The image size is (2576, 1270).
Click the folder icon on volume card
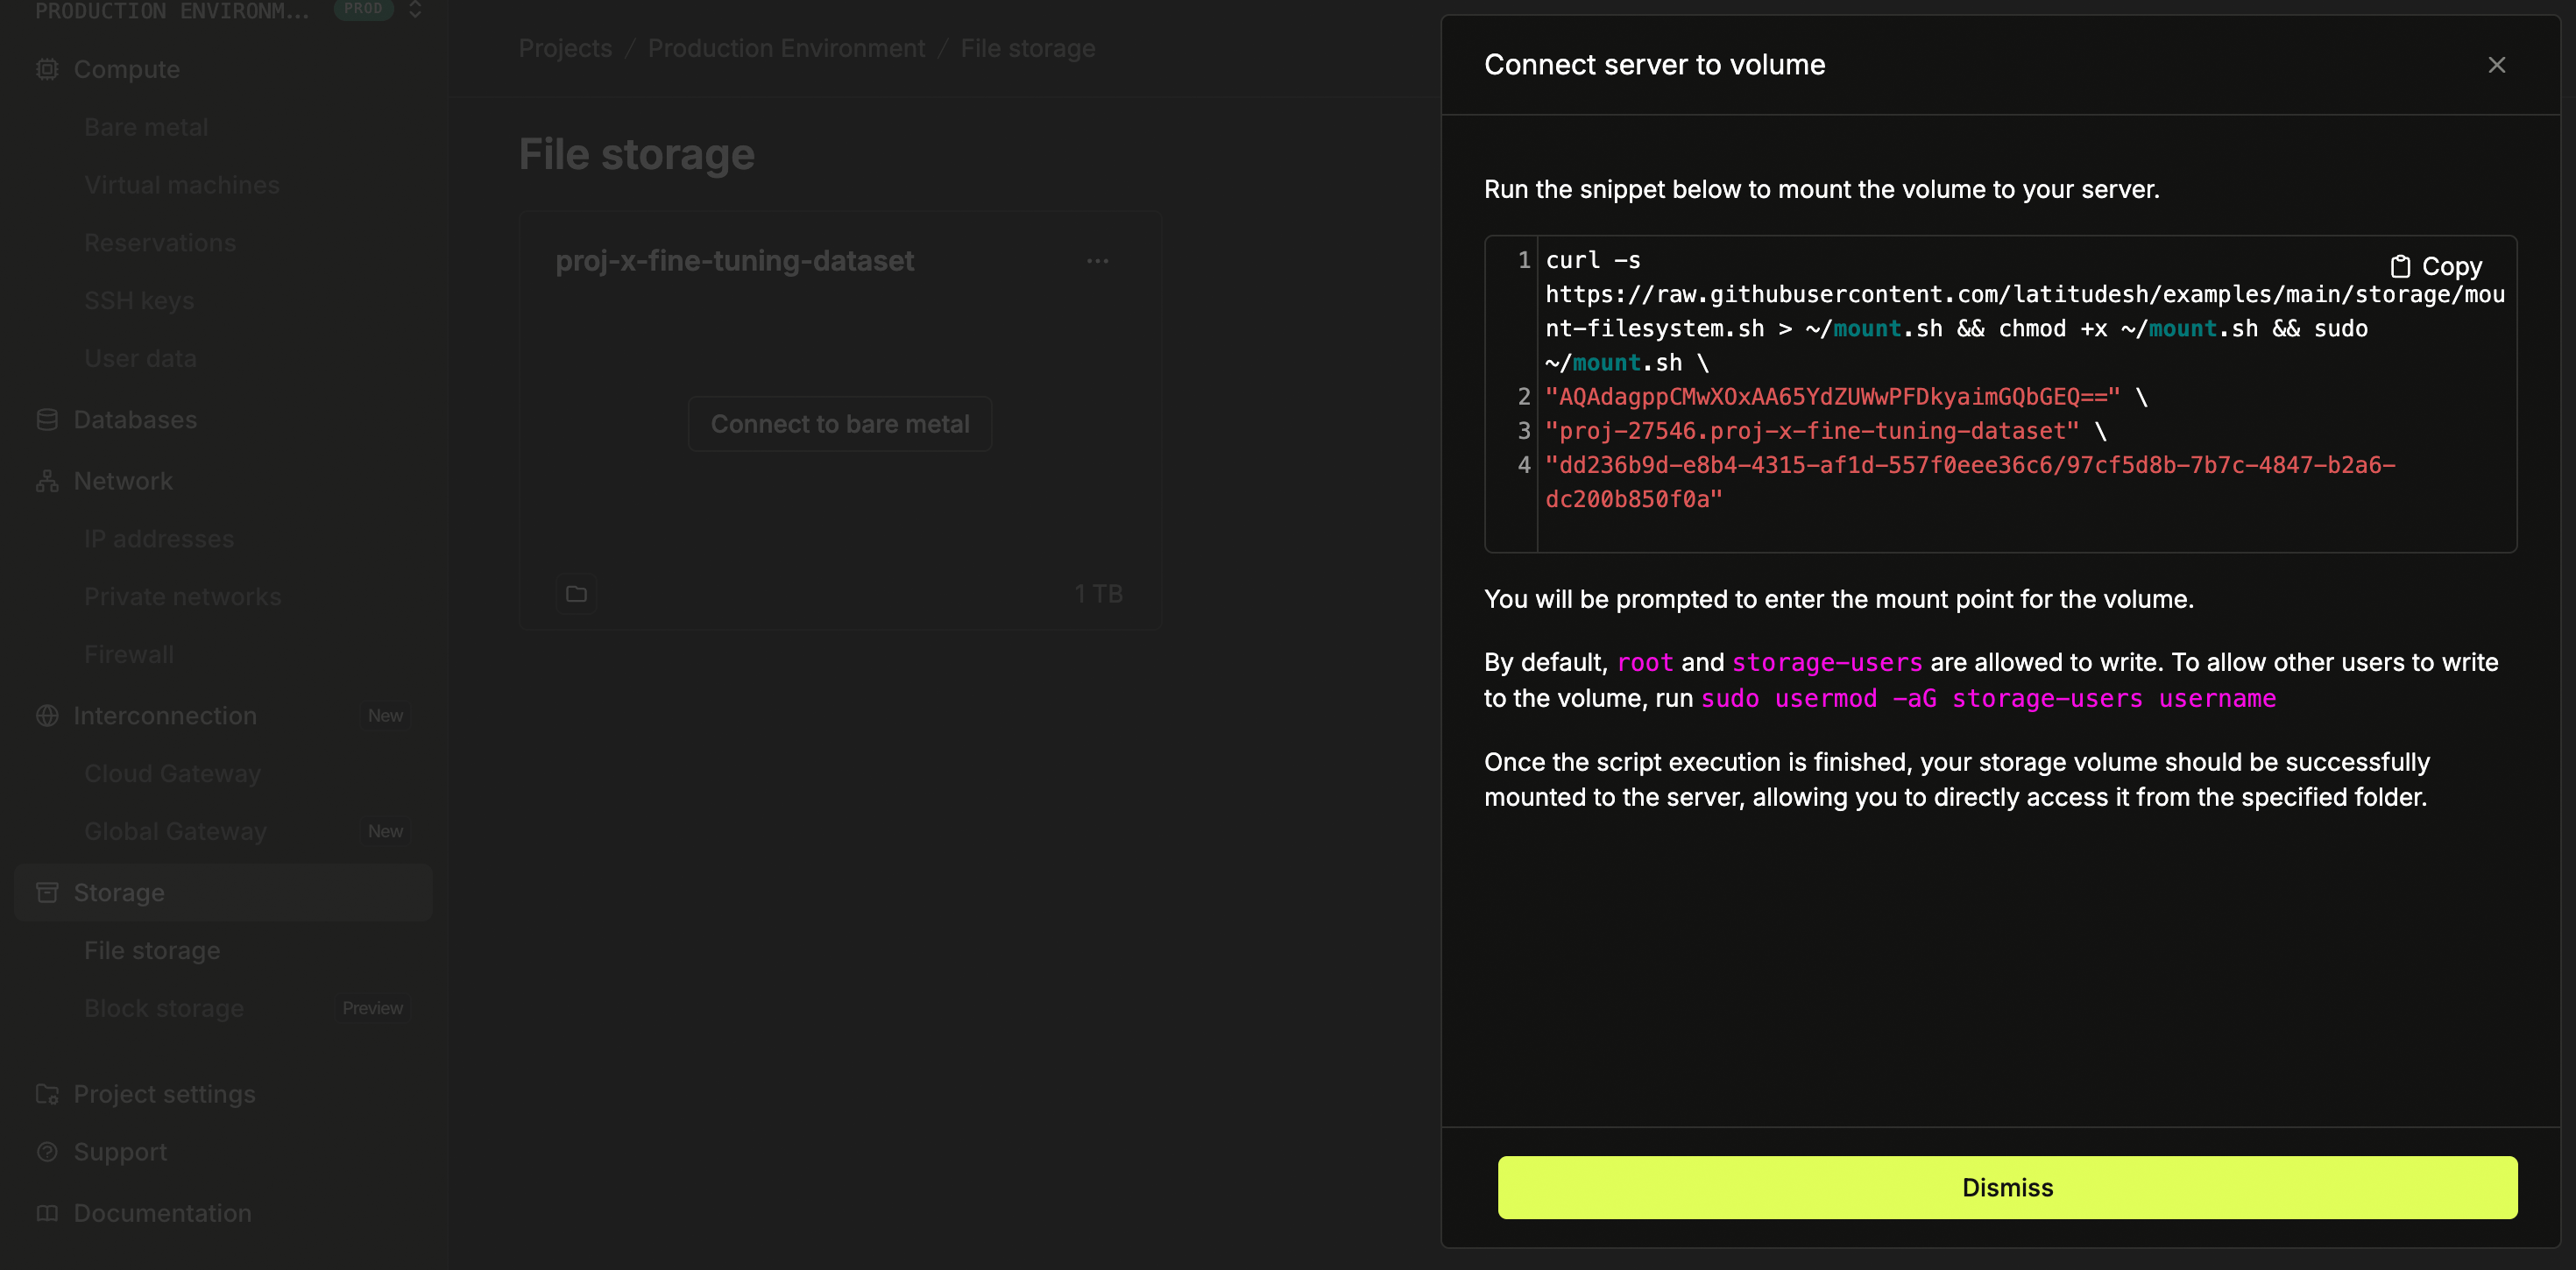tap(576, 594)
